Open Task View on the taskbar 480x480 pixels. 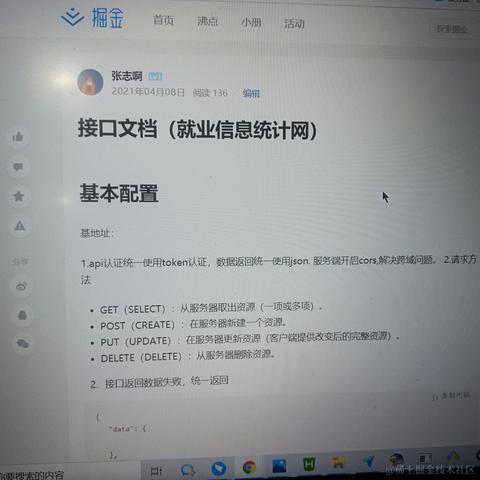(x=156, y=471)
